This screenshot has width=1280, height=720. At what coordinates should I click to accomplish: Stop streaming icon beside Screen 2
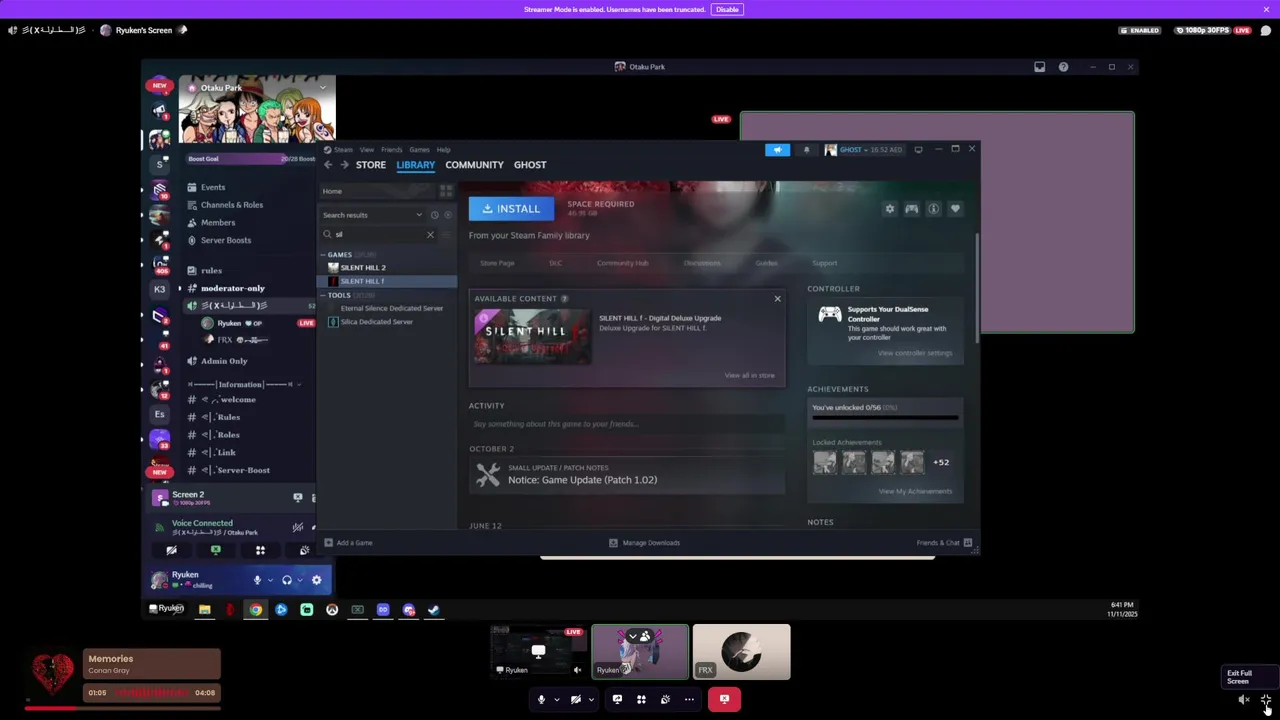297,497
